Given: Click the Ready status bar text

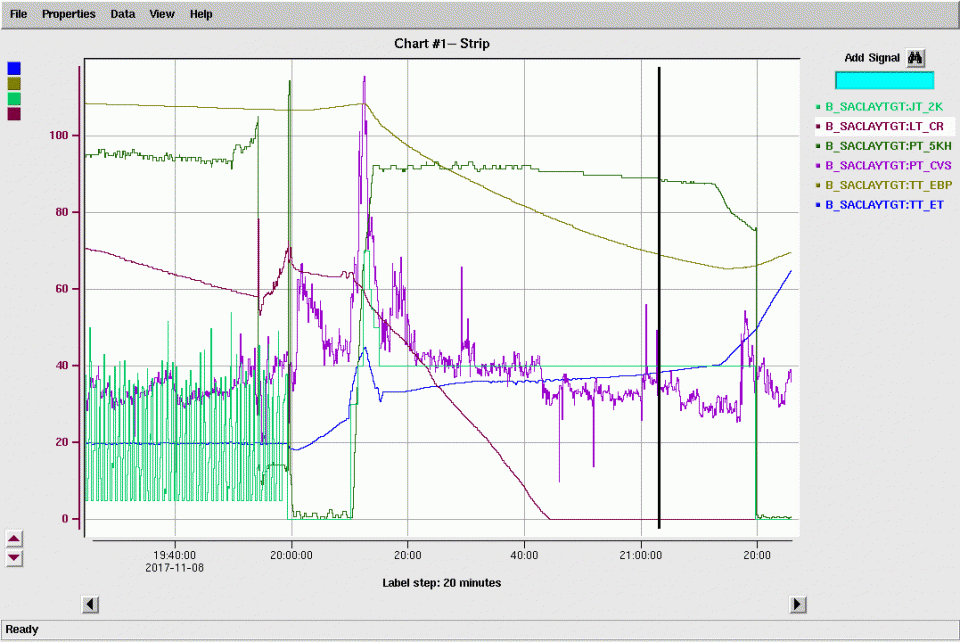Looking at the screenshot, I should [x=22, y=629].
